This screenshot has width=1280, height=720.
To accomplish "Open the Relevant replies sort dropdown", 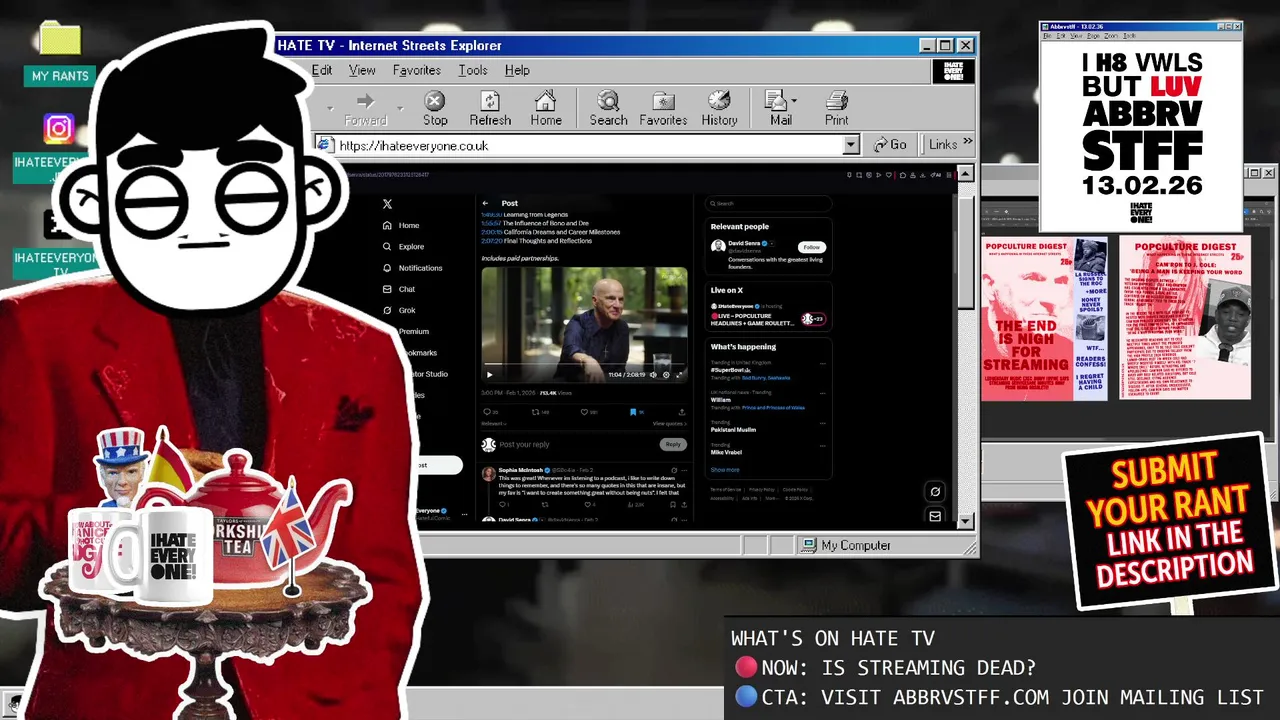I will coord(494,424).
